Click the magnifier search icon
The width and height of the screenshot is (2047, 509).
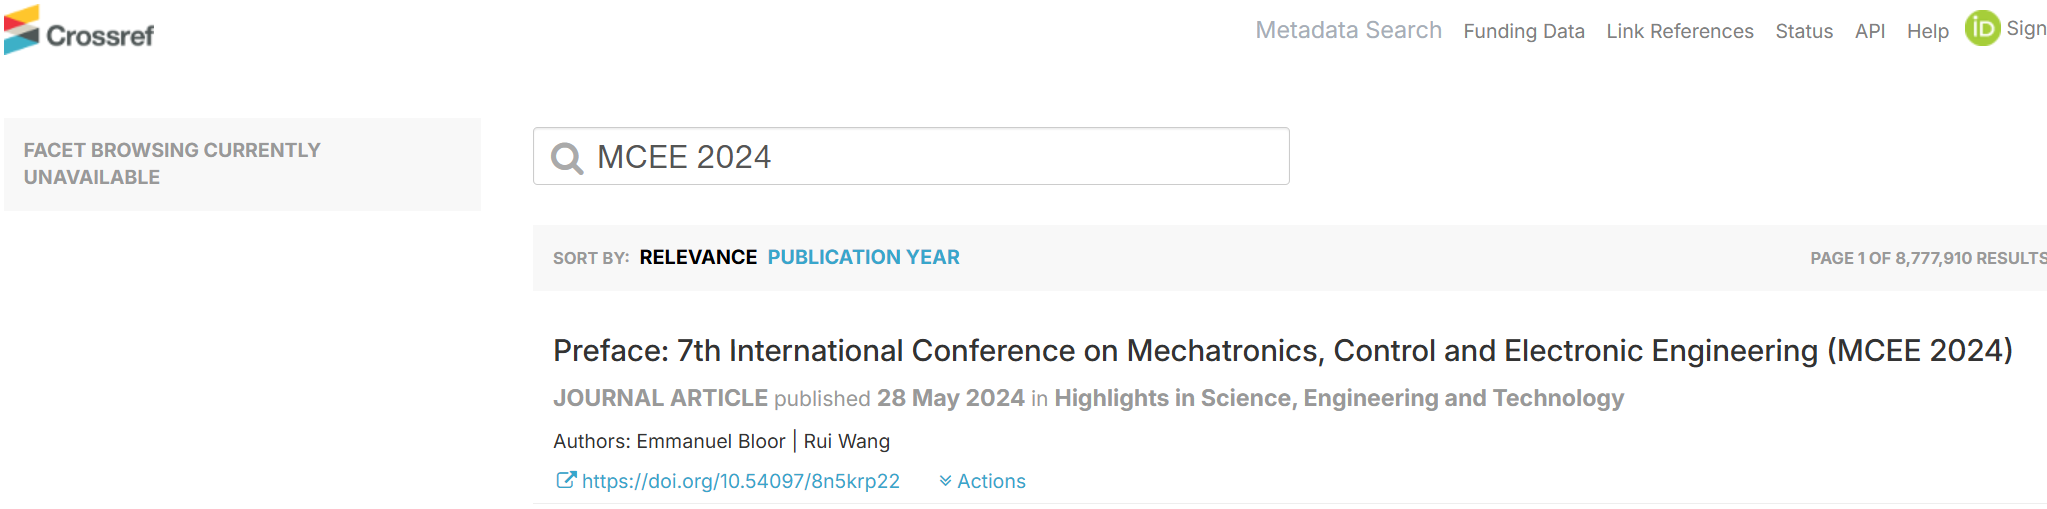pos(567,158)
